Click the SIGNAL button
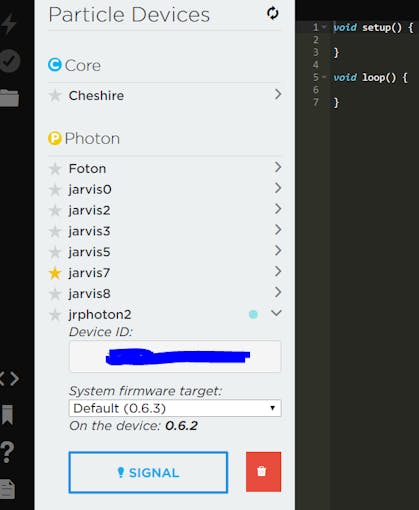This screenshot has width=419, height=510. click(148, 472)
